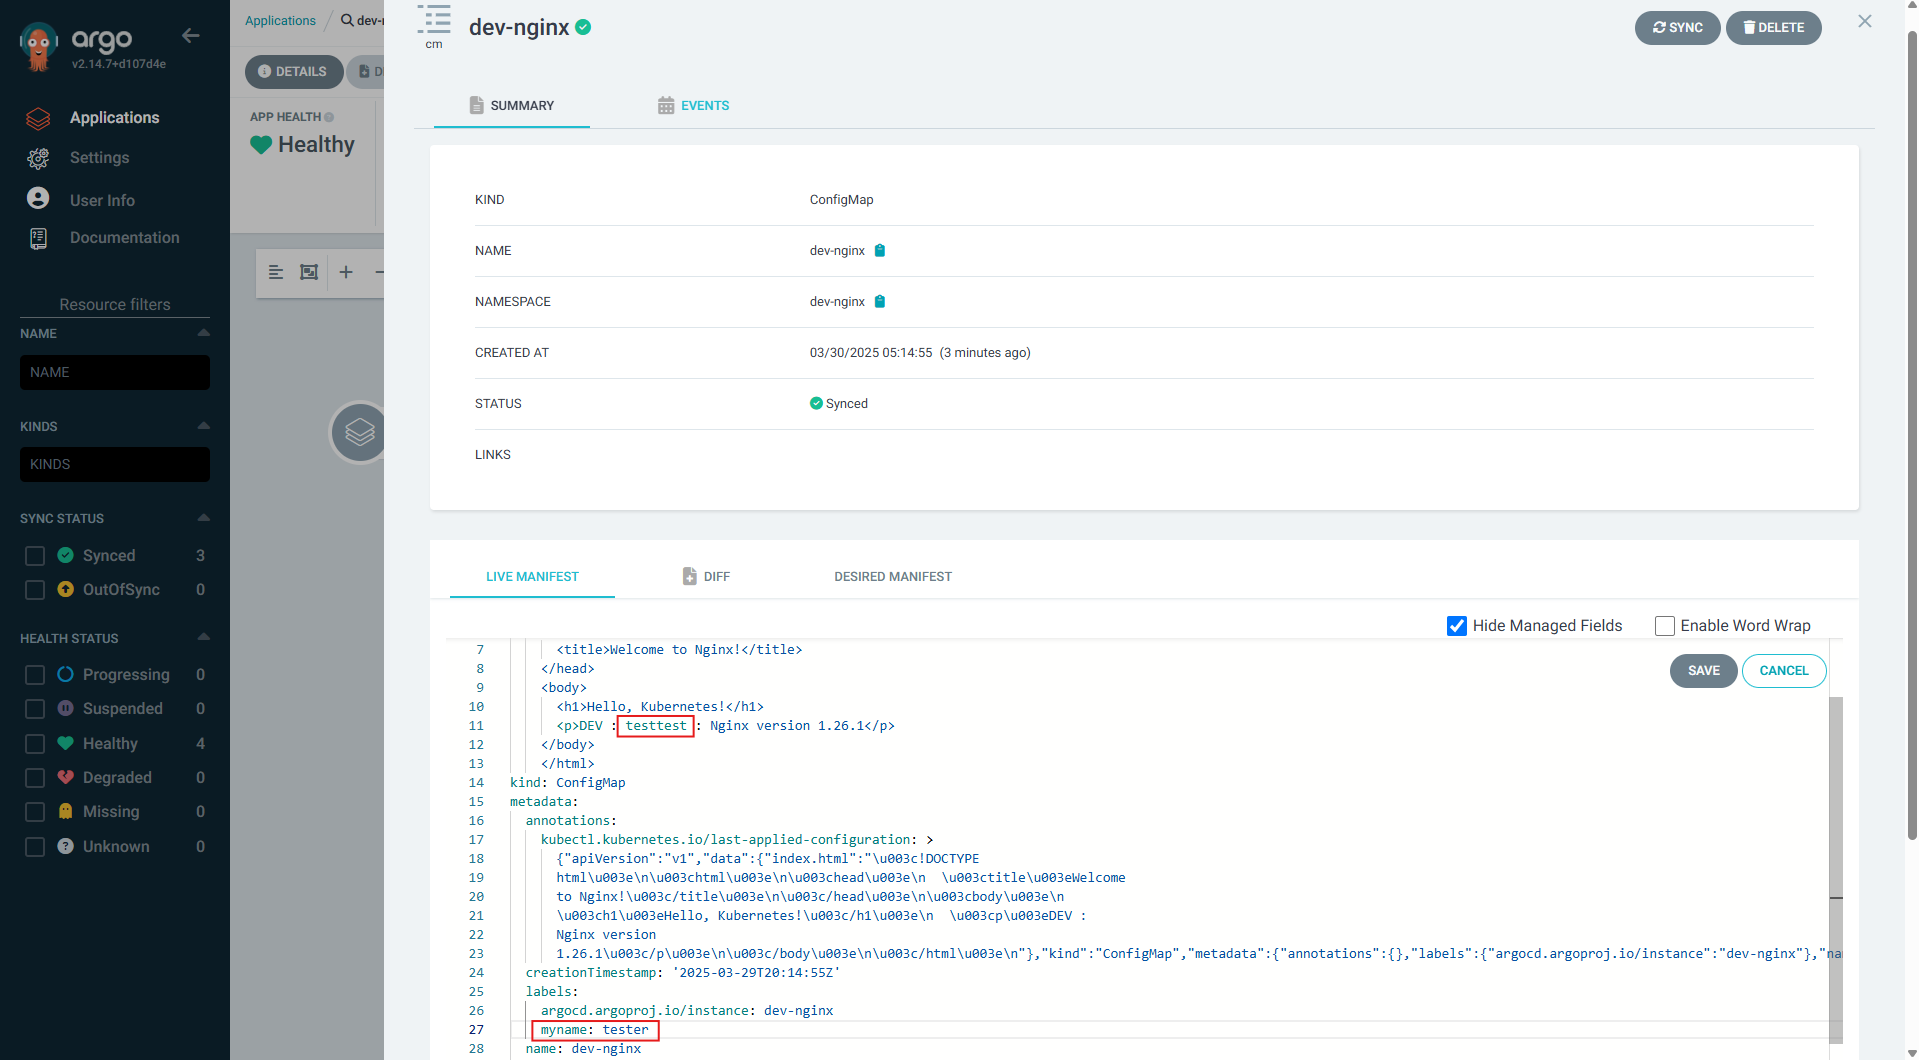Viewport: 1919px width, 1060px height.
Task: Click the App Health help icon
Action: (329, 117)
